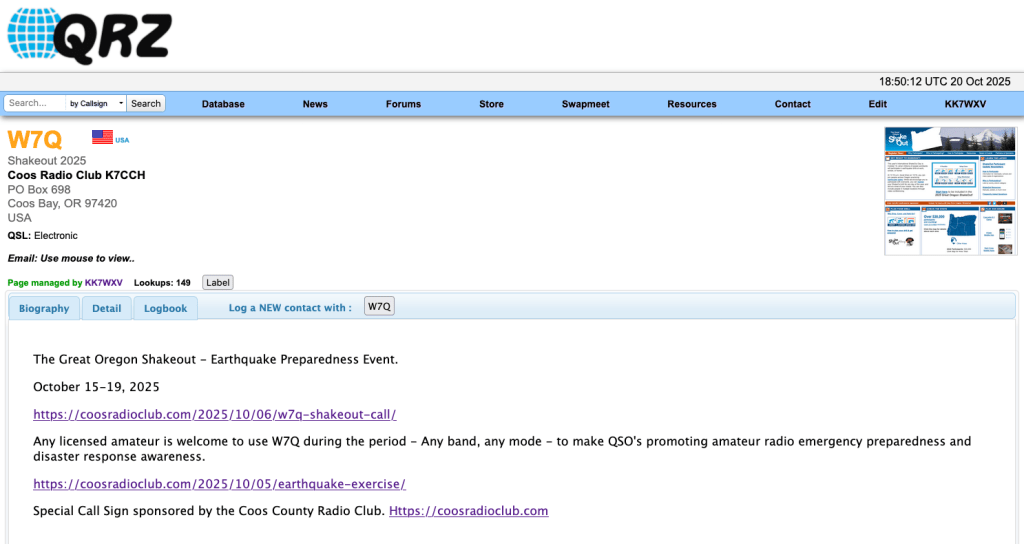The width and height of the screenshot is (1024, 544).
Task: Open the Shakeout profile thumbnail image
Action: (950, 191)
